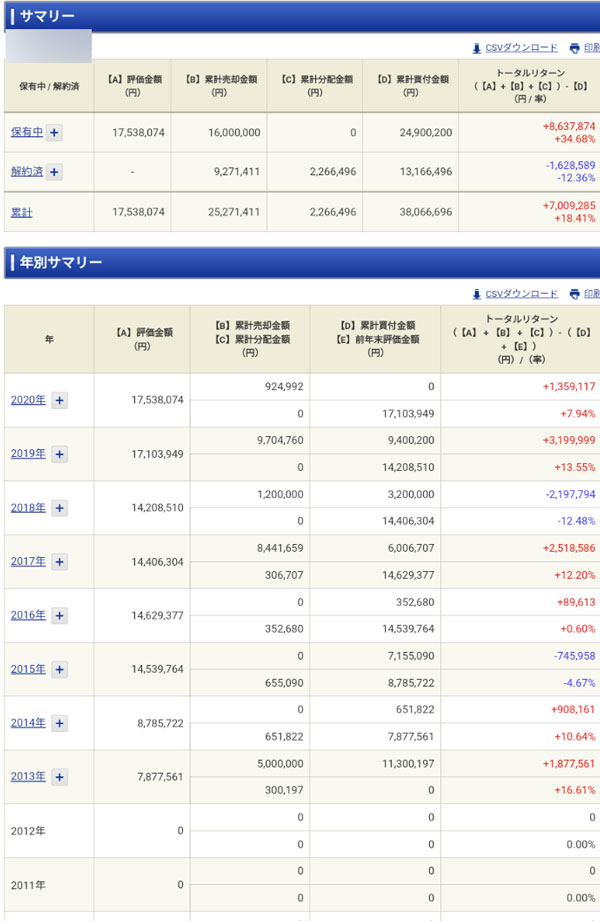Viewport: 600px width, 921px height.
Task: Expand the 2020年 row details
Action: click(x=59, y=400)
